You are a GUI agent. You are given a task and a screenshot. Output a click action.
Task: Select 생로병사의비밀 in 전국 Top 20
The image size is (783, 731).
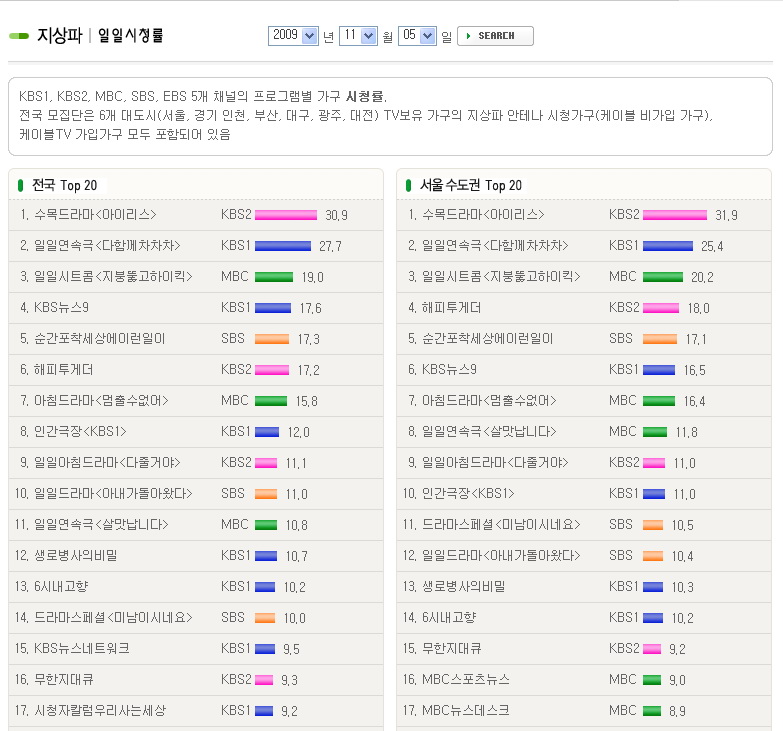pyautogui.click(x=75, y=555)
